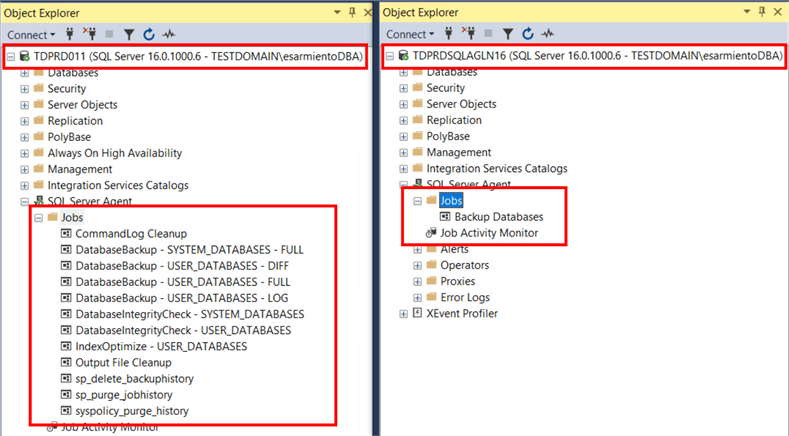The image size is (789, 436).
Task: Expand Error Logs folder in right panel
Action: (x=417, y=298)
